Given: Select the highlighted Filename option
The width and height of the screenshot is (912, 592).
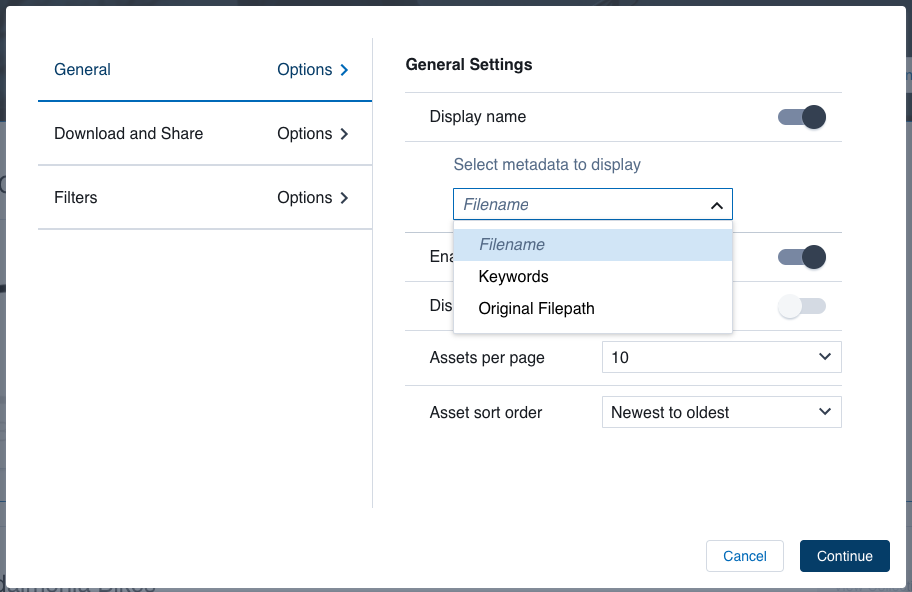Looking at the screenshot, I should [x=513, y=244].
